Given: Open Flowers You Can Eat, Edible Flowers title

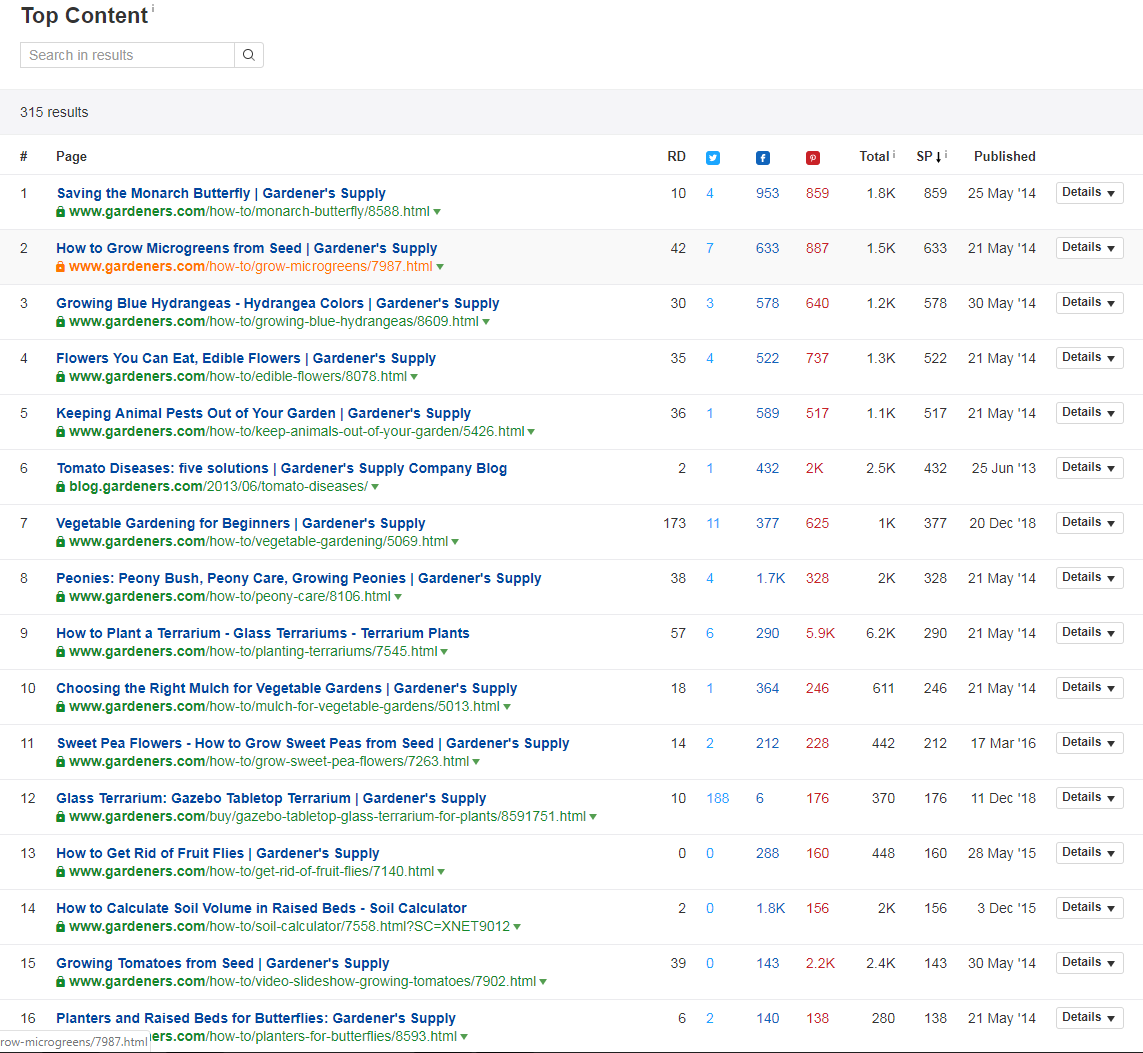Looking at the screenshot, I should pyautogui.click(x=246, y=359).
